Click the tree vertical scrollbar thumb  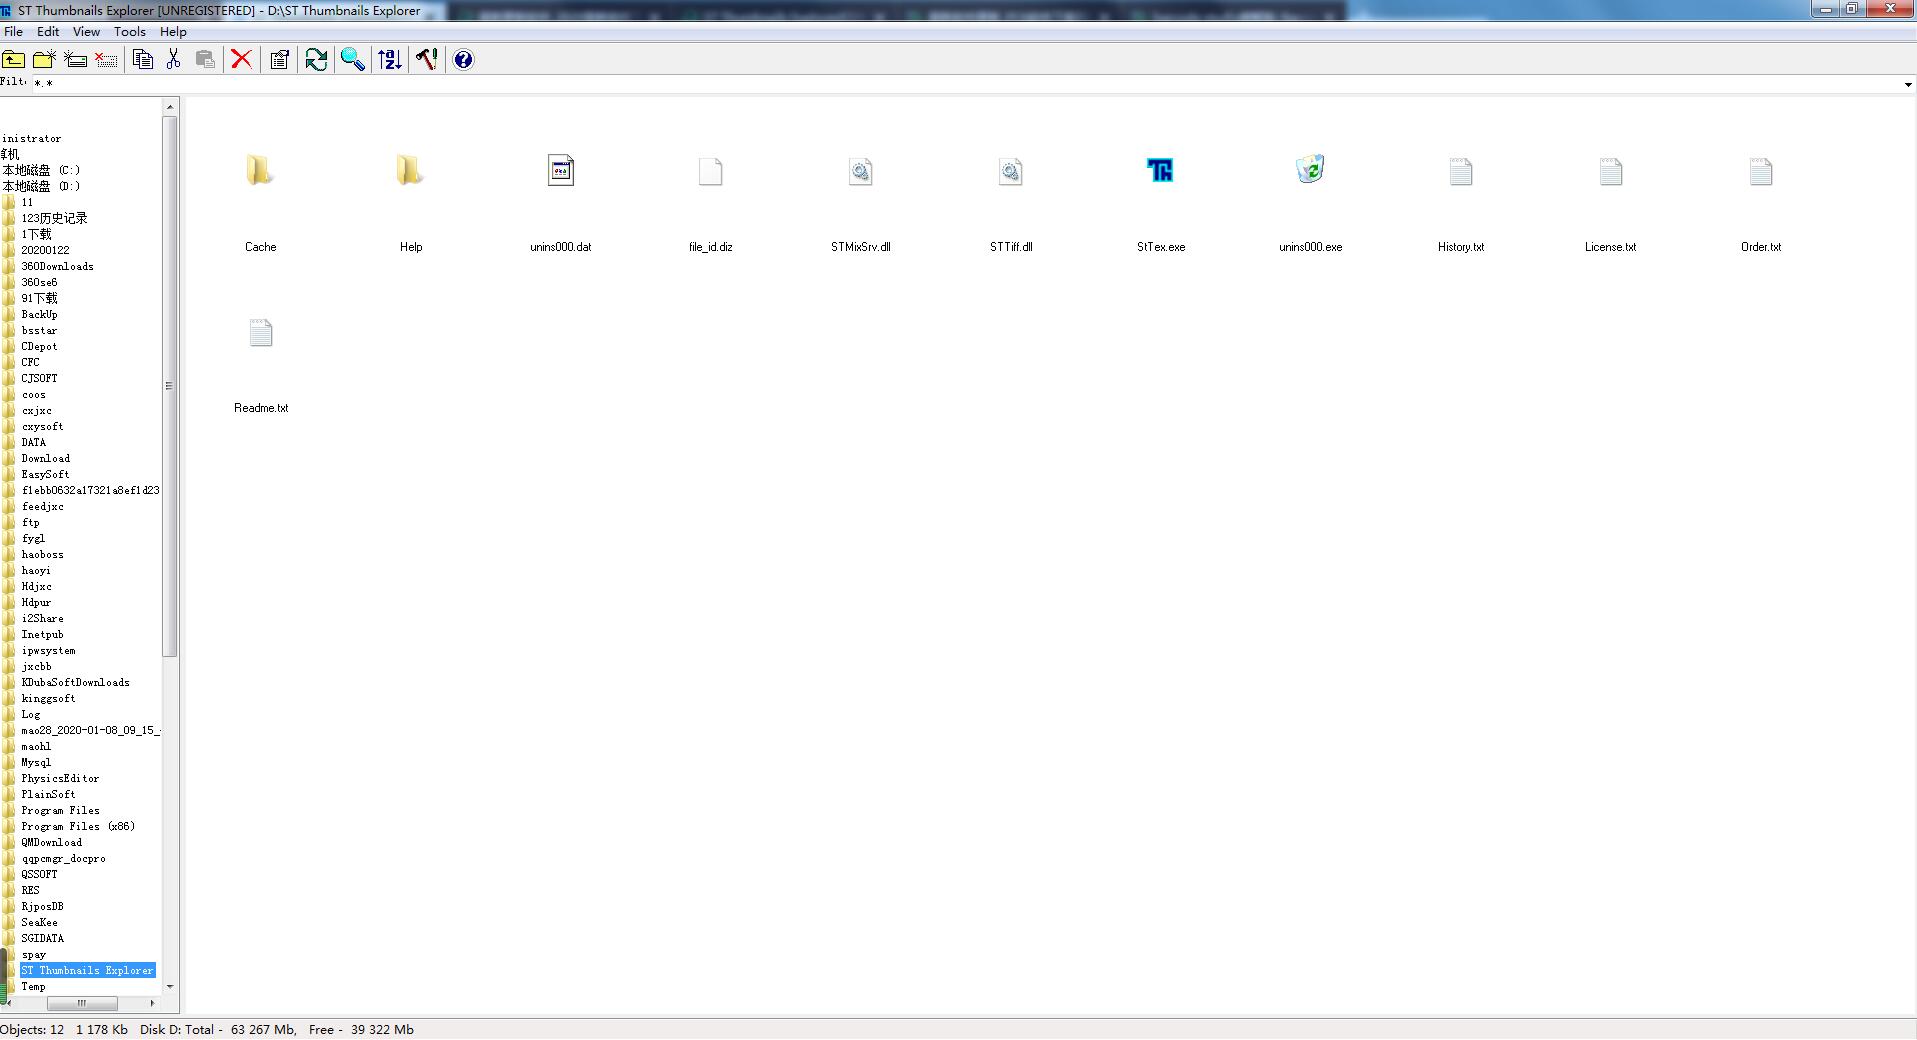click(x=170, y=386)
